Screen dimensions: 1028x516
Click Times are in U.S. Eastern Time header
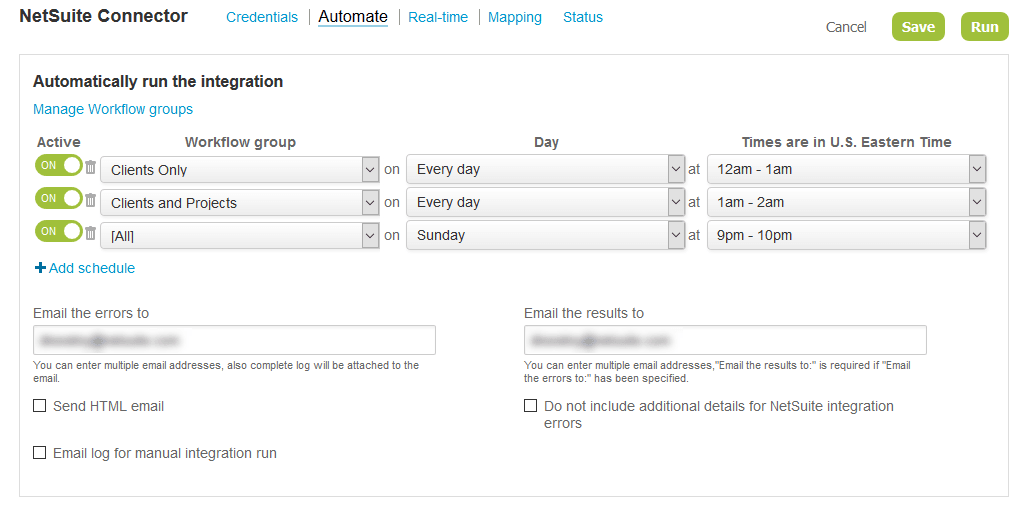tap(846, 142)
